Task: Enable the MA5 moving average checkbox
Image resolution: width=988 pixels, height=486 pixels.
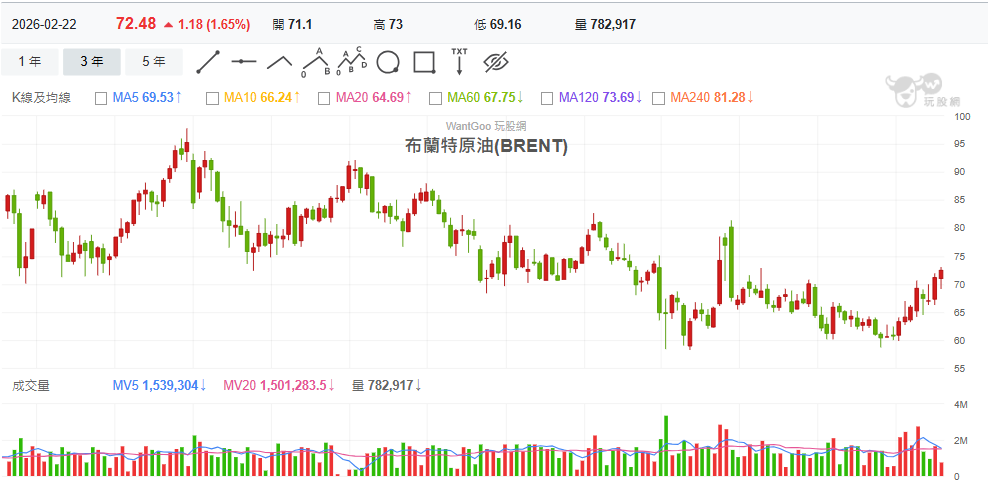Action: (101, 98)
